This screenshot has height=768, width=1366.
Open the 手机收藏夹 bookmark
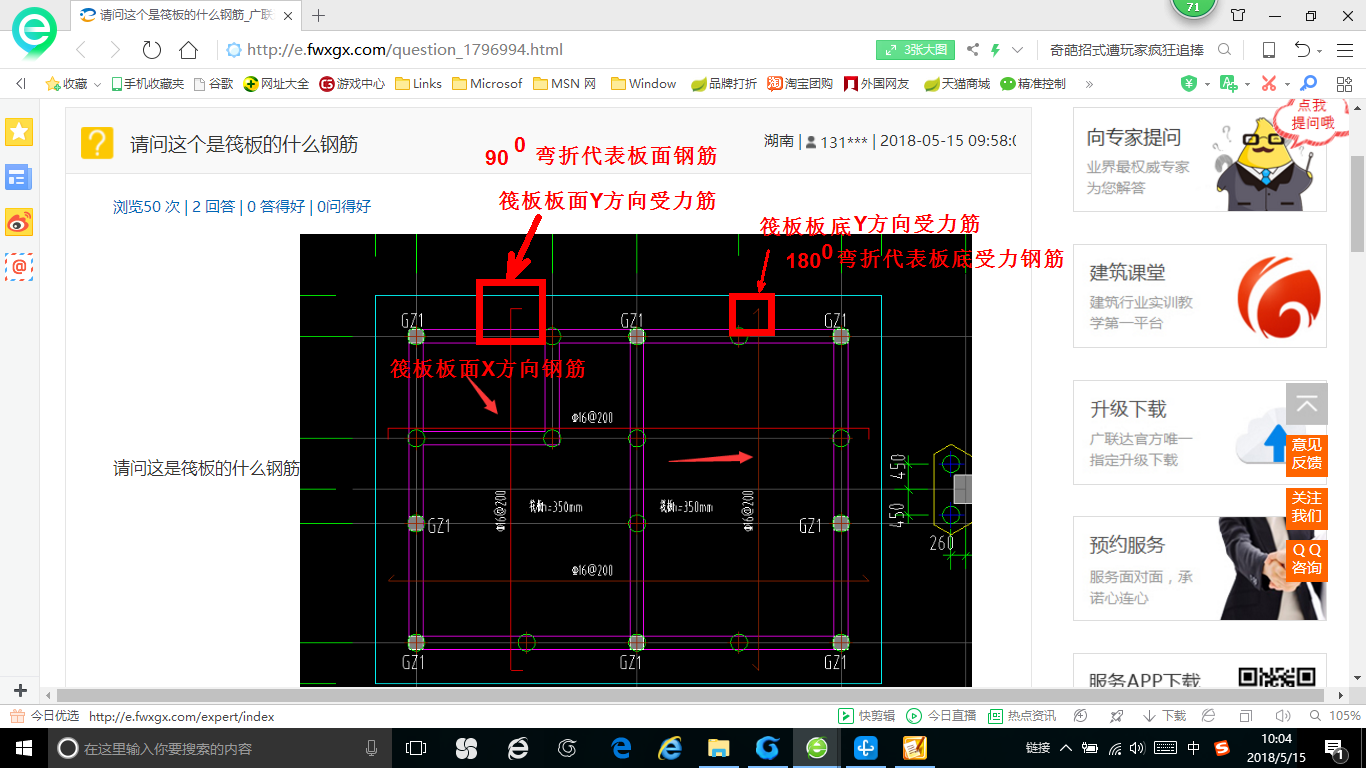(x=147, y=84)
